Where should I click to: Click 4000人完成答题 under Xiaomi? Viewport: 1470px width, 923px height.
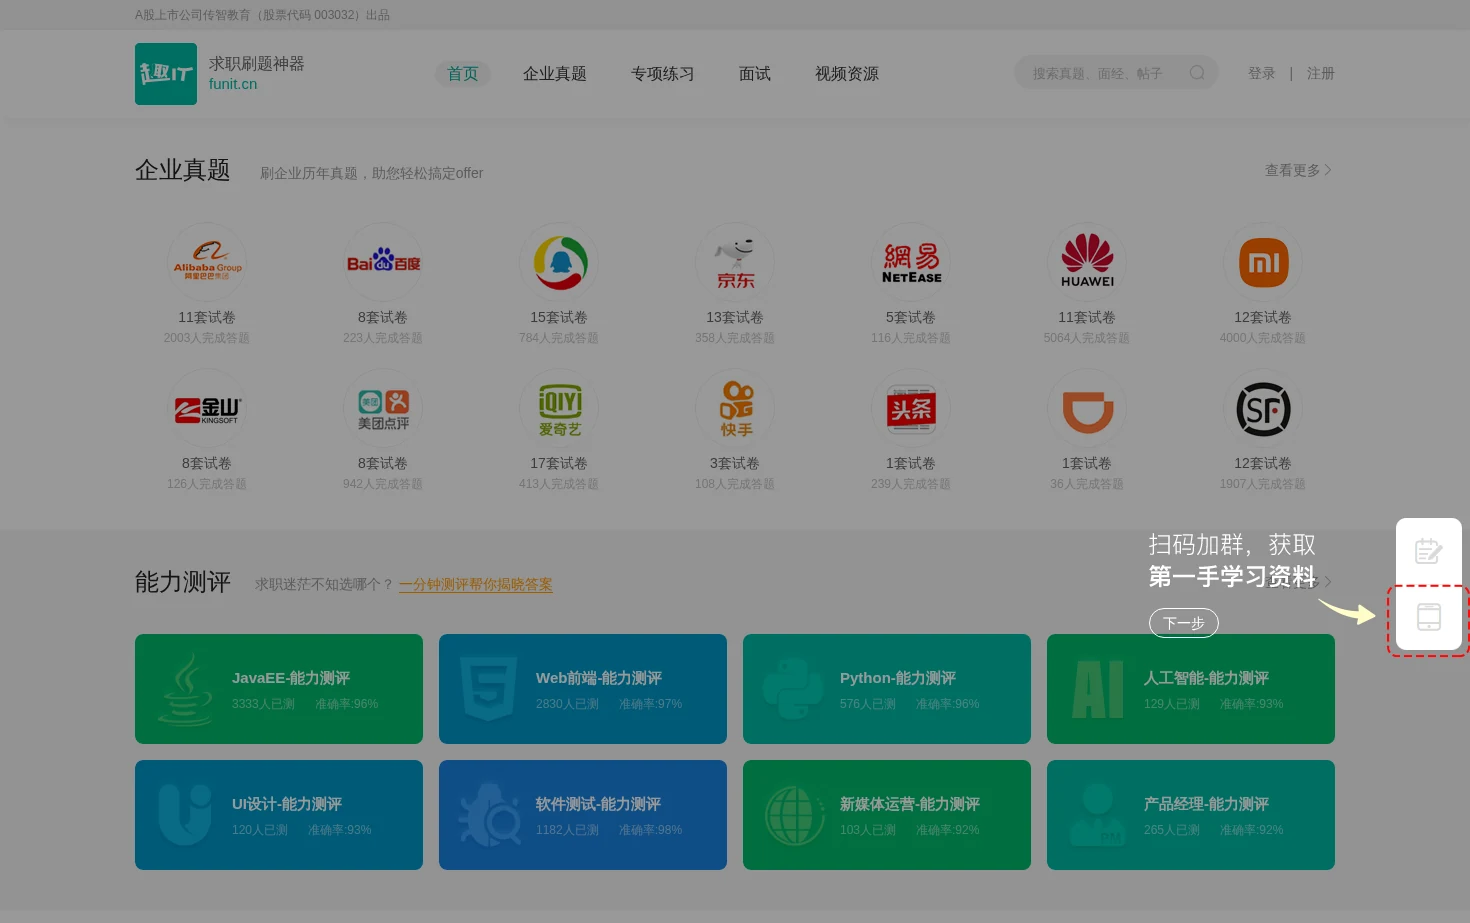click(1263, 338)
